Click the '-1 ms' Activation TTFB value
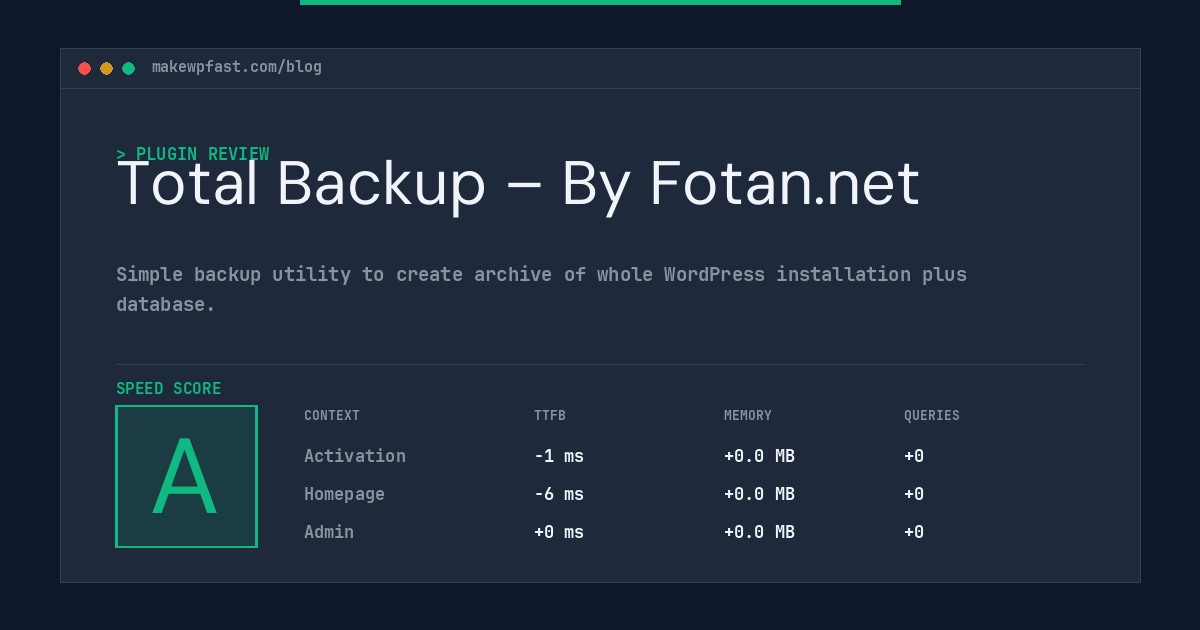Screen dimensions: 1200x630 (x=559, y=456)
